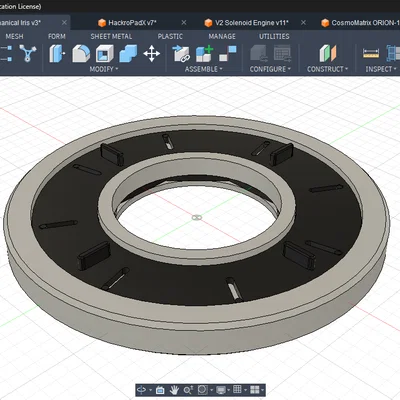Select the Press Pull tool icon
Image resolution: width=400 pixels, height=400 pixels.
click(x=57, y=54)
